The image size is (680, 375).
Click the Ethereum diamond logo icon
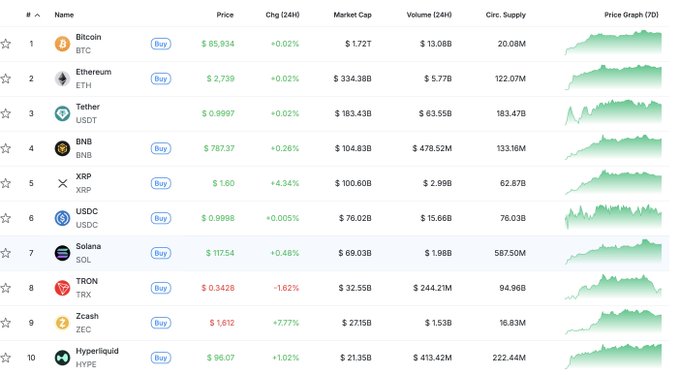click(62, 79)
